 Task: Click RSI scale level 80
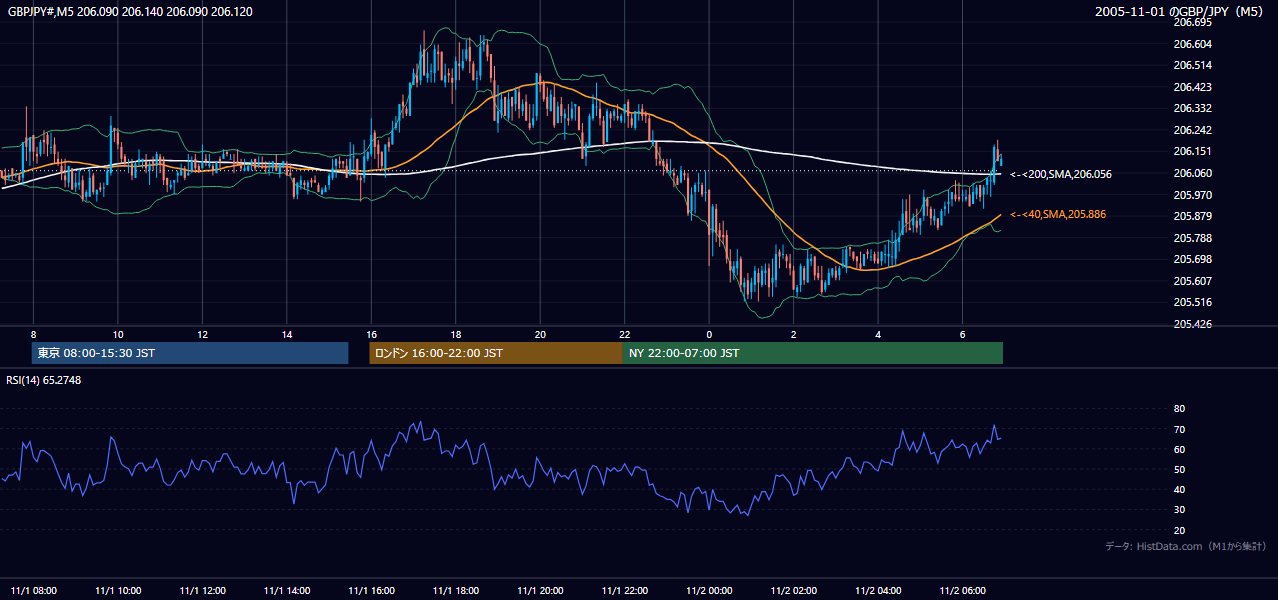coord(1179,409)
